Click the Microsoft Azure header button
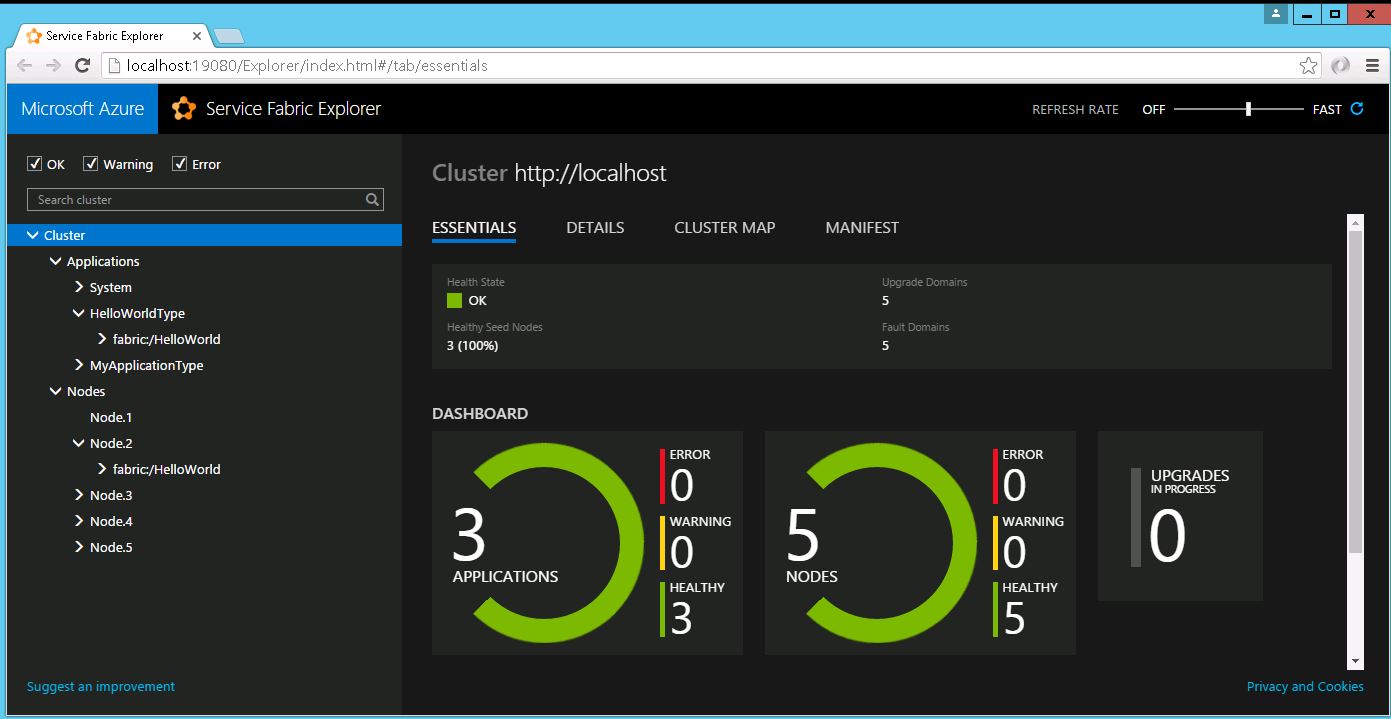 (82, 109)
